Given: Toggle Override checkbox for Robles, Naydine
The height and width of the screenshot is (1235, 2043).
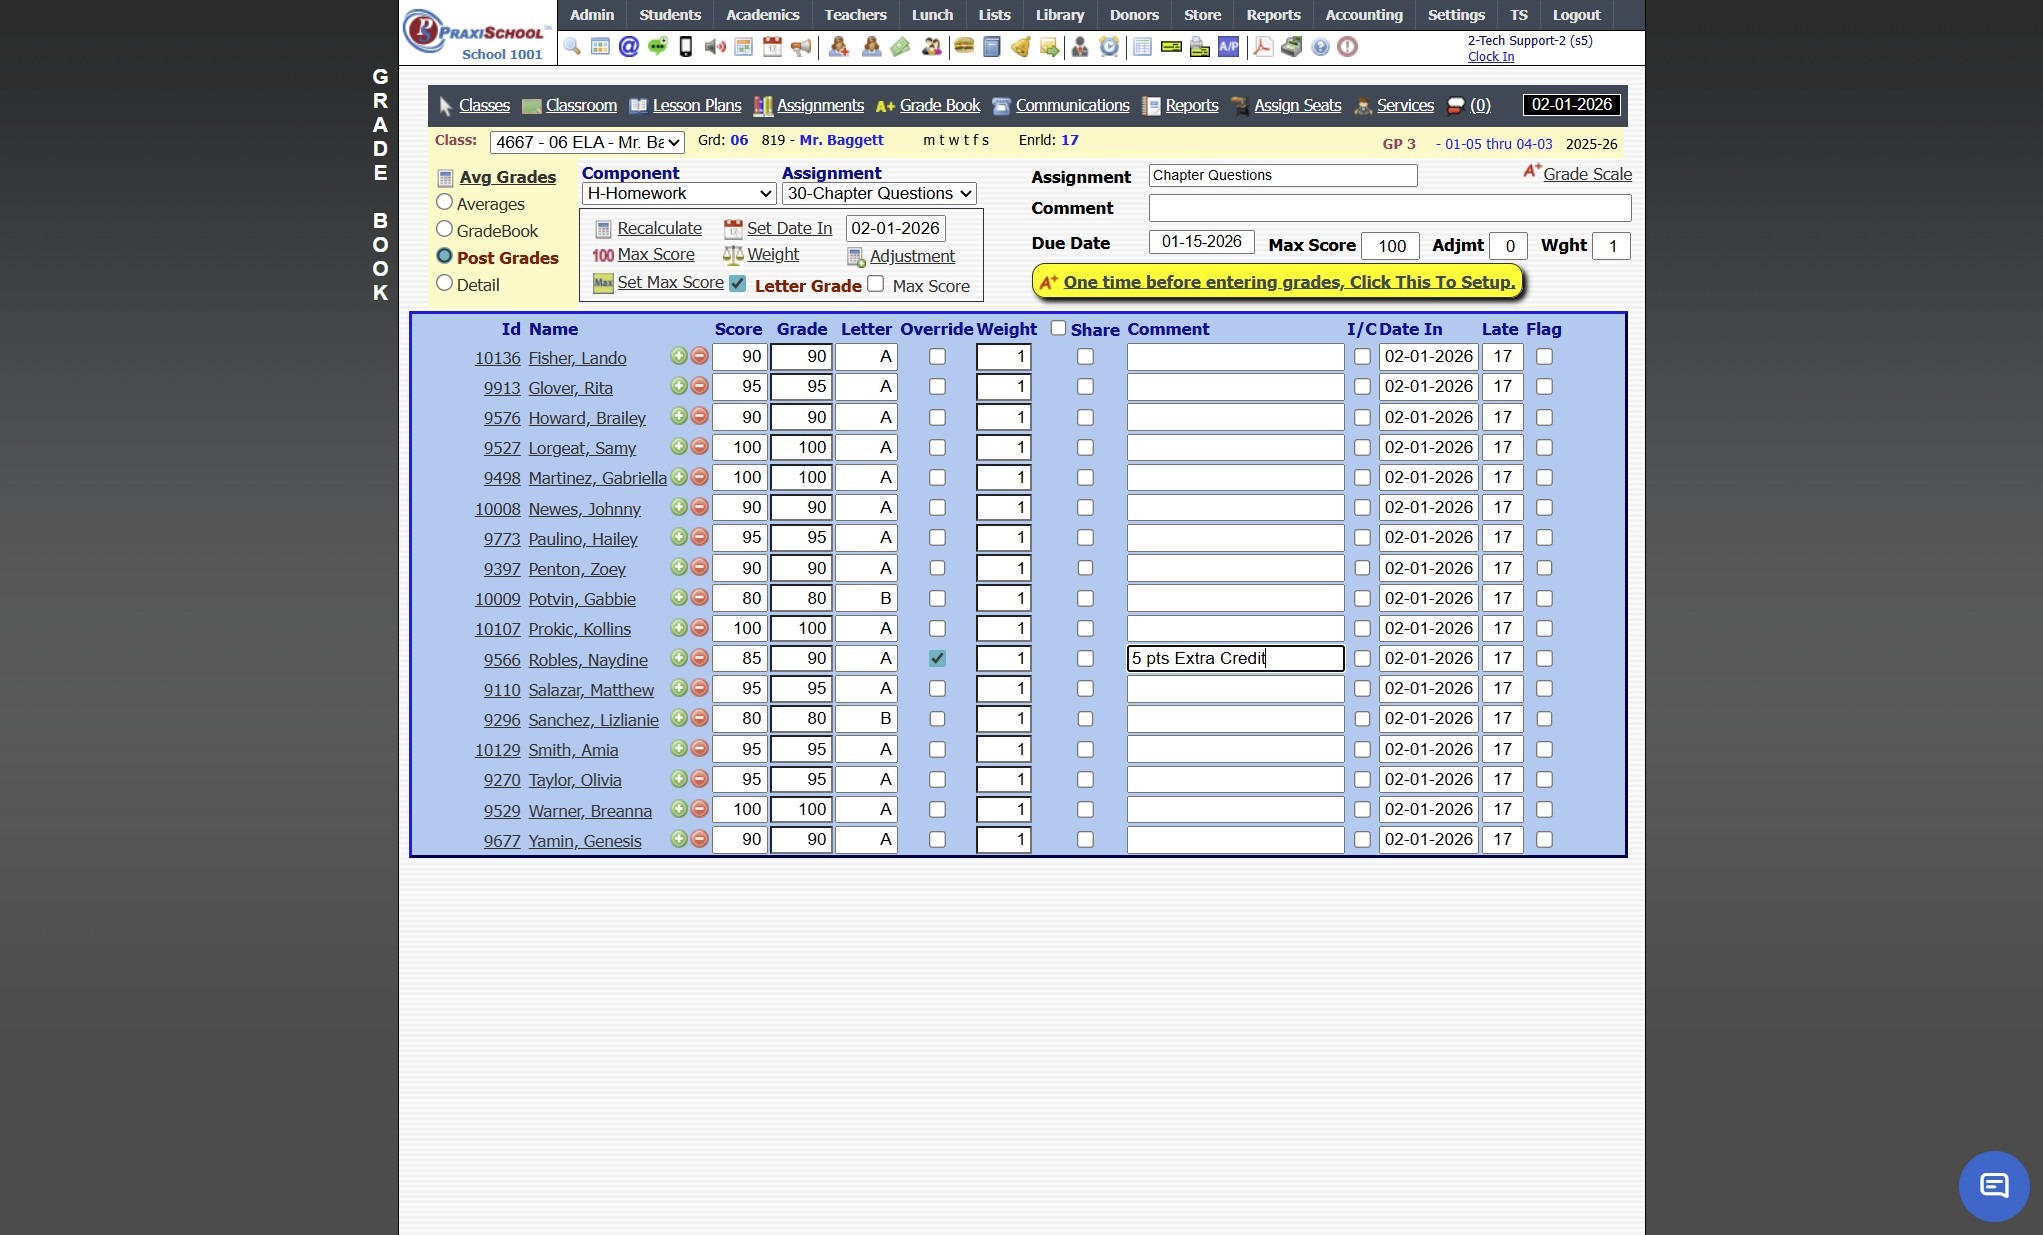Looking at the screenshot, I should pos(937,658).
